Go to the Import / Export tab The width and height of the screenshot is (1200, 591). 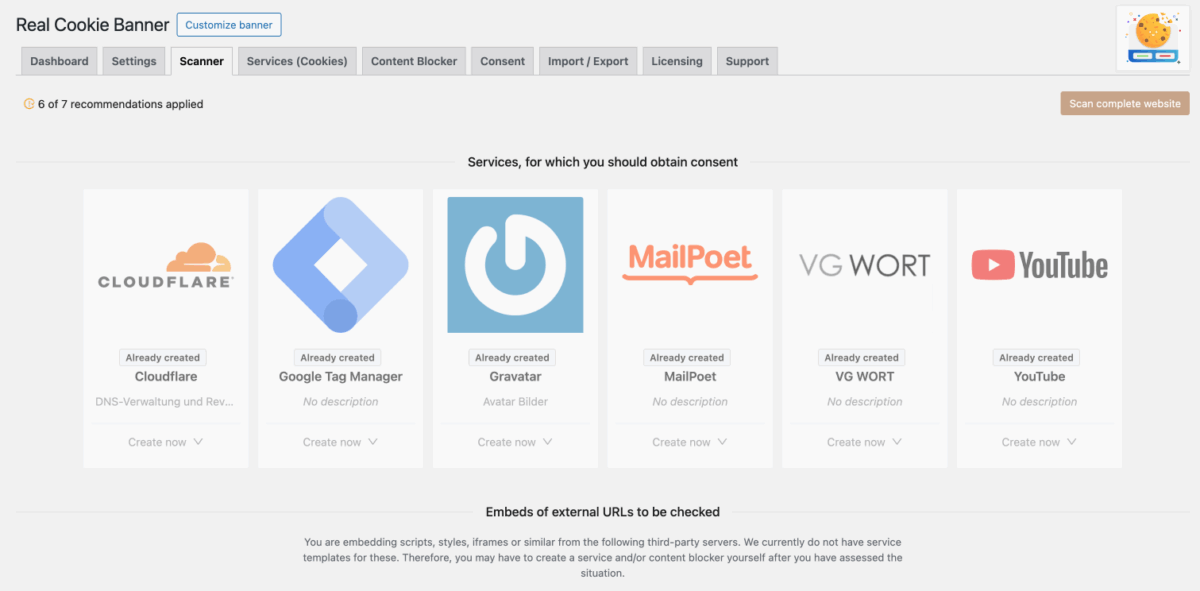point(588,61)
